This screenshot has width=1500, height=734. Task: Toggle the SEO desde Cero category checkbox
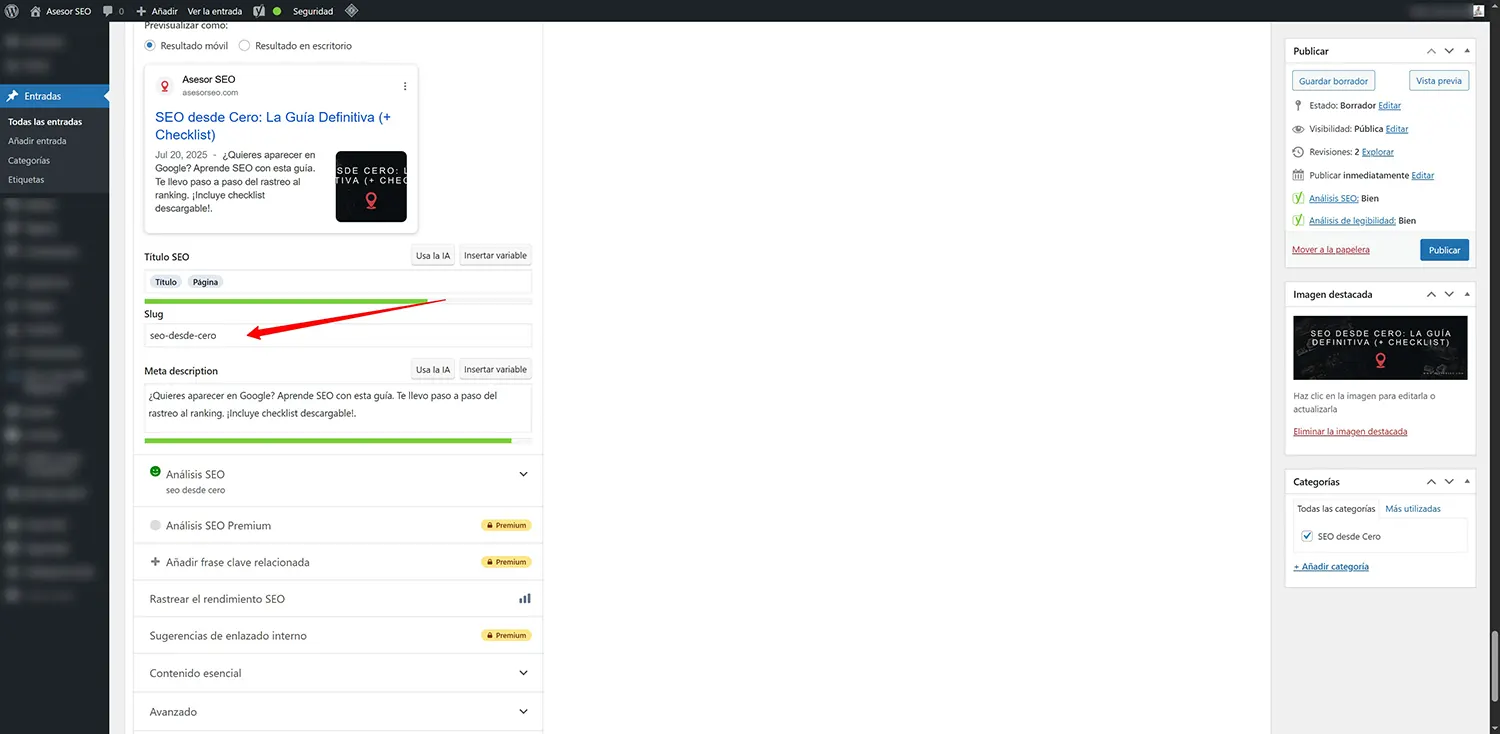click(1306, 537)
